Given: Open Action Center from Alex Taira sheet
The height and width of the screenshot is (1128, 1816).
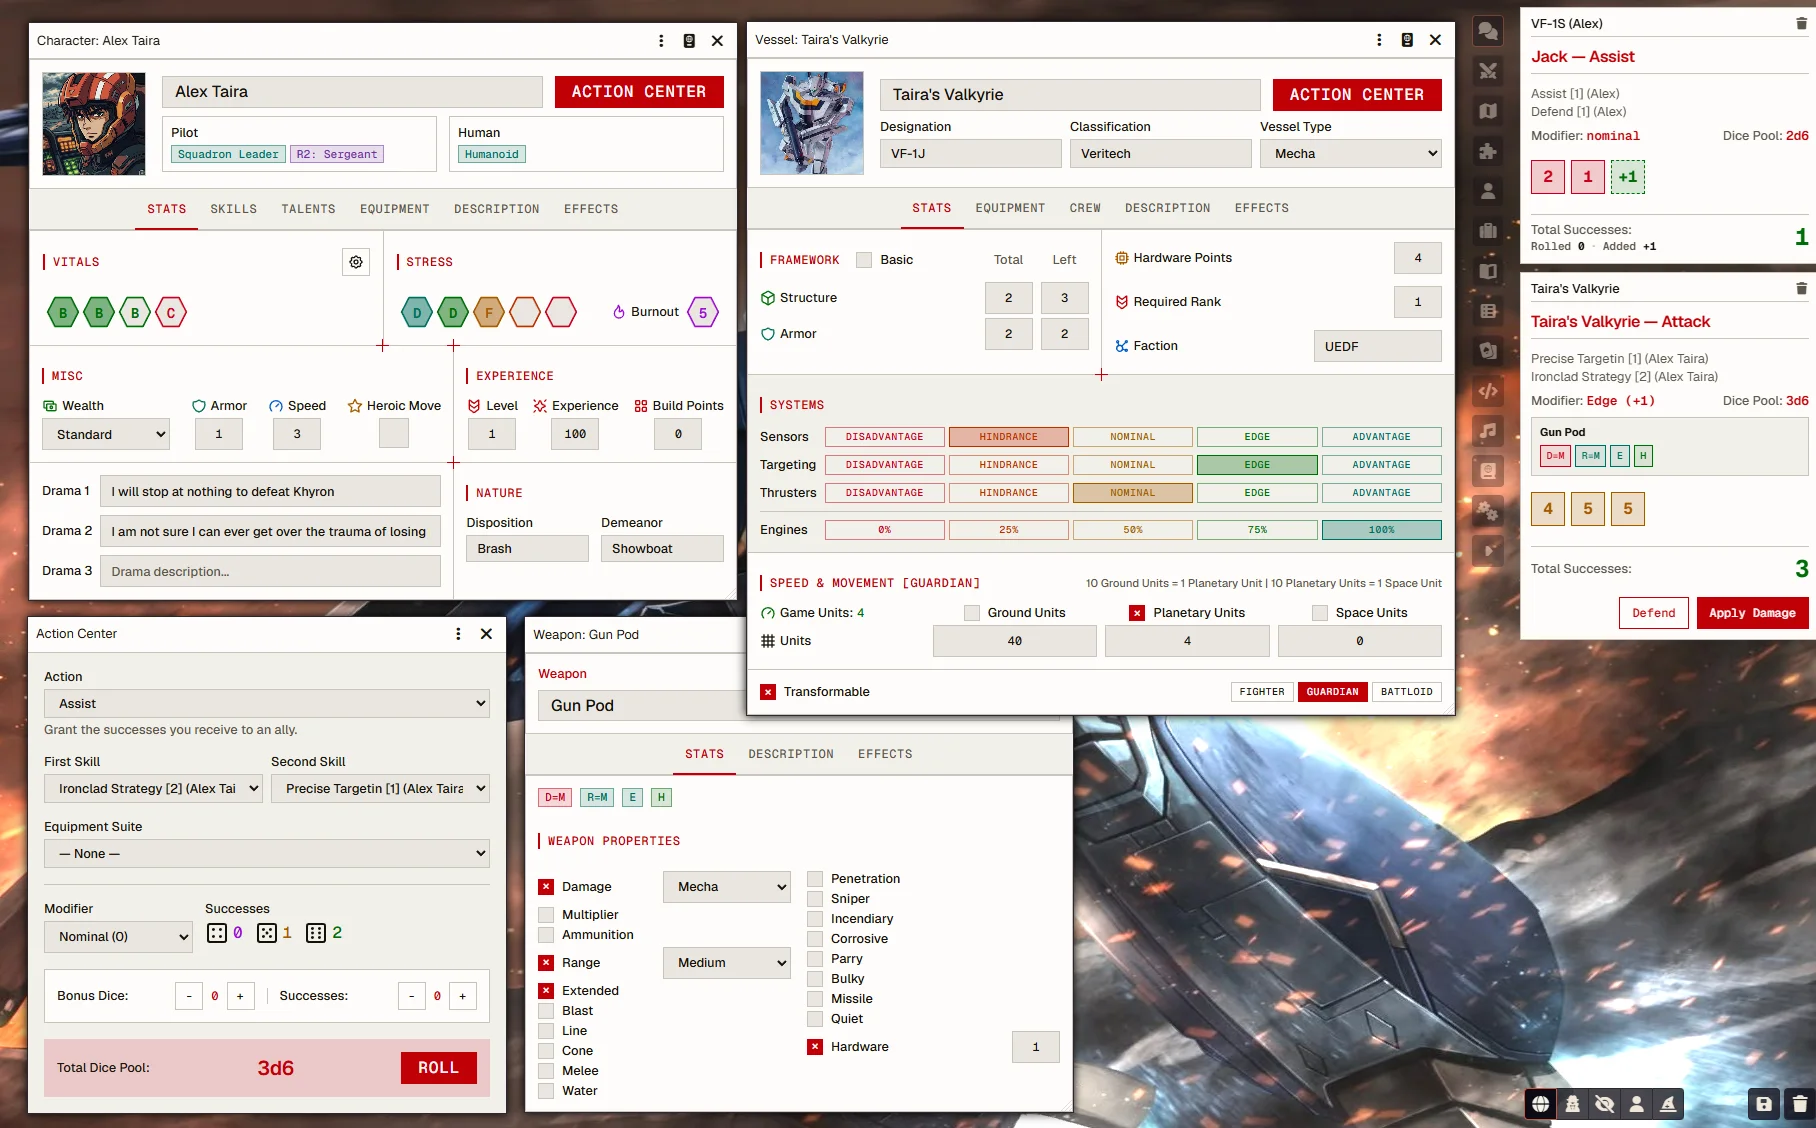Looking at the screenshot, I should coord(639,92).
